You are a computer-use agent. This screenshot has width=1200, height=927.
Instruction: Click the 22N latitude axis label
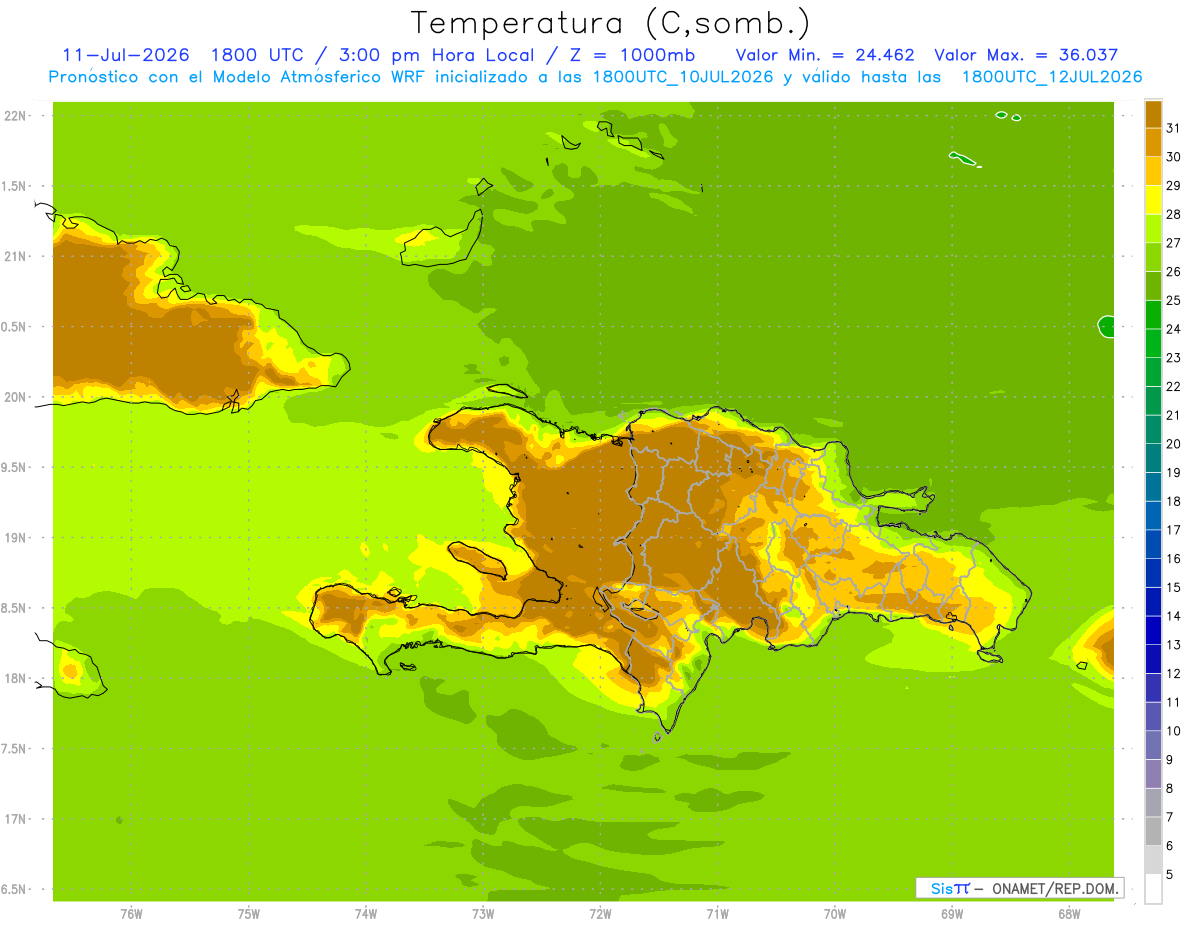(16, 116)
